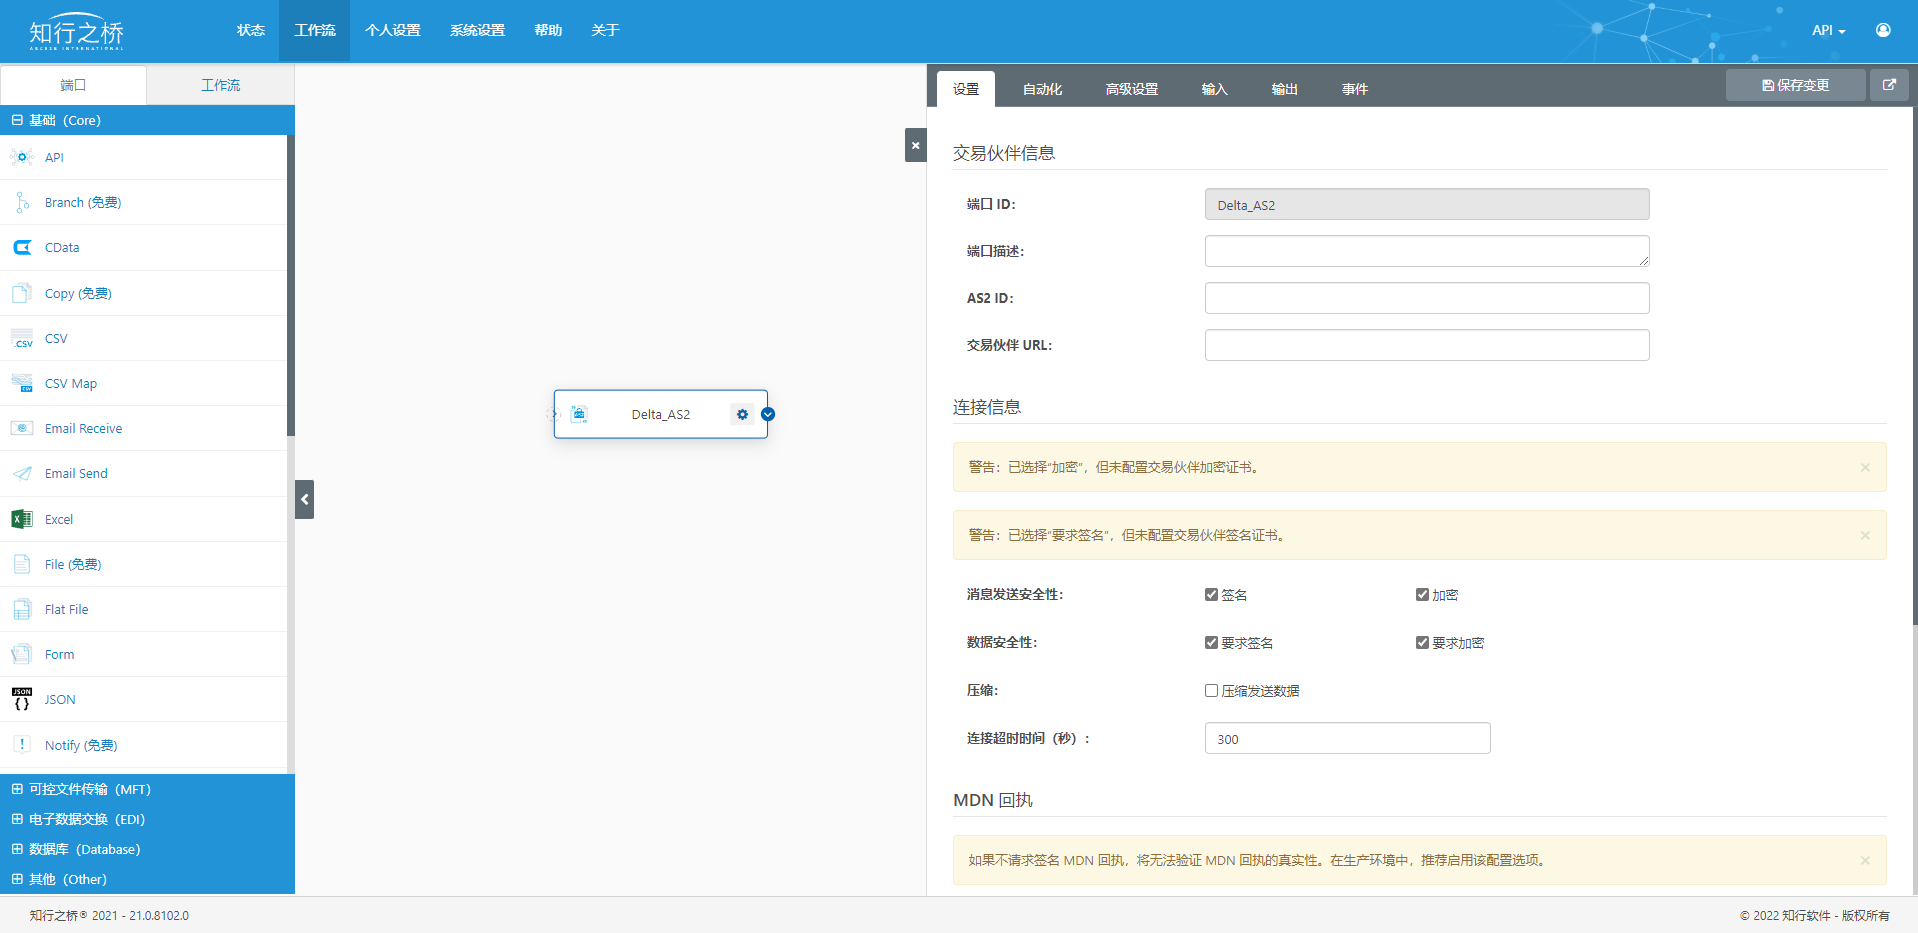Select the Flat File connector label
The height and width of the screenshot is (933, 1918).
pyautogui.click(x=66, y=609)
